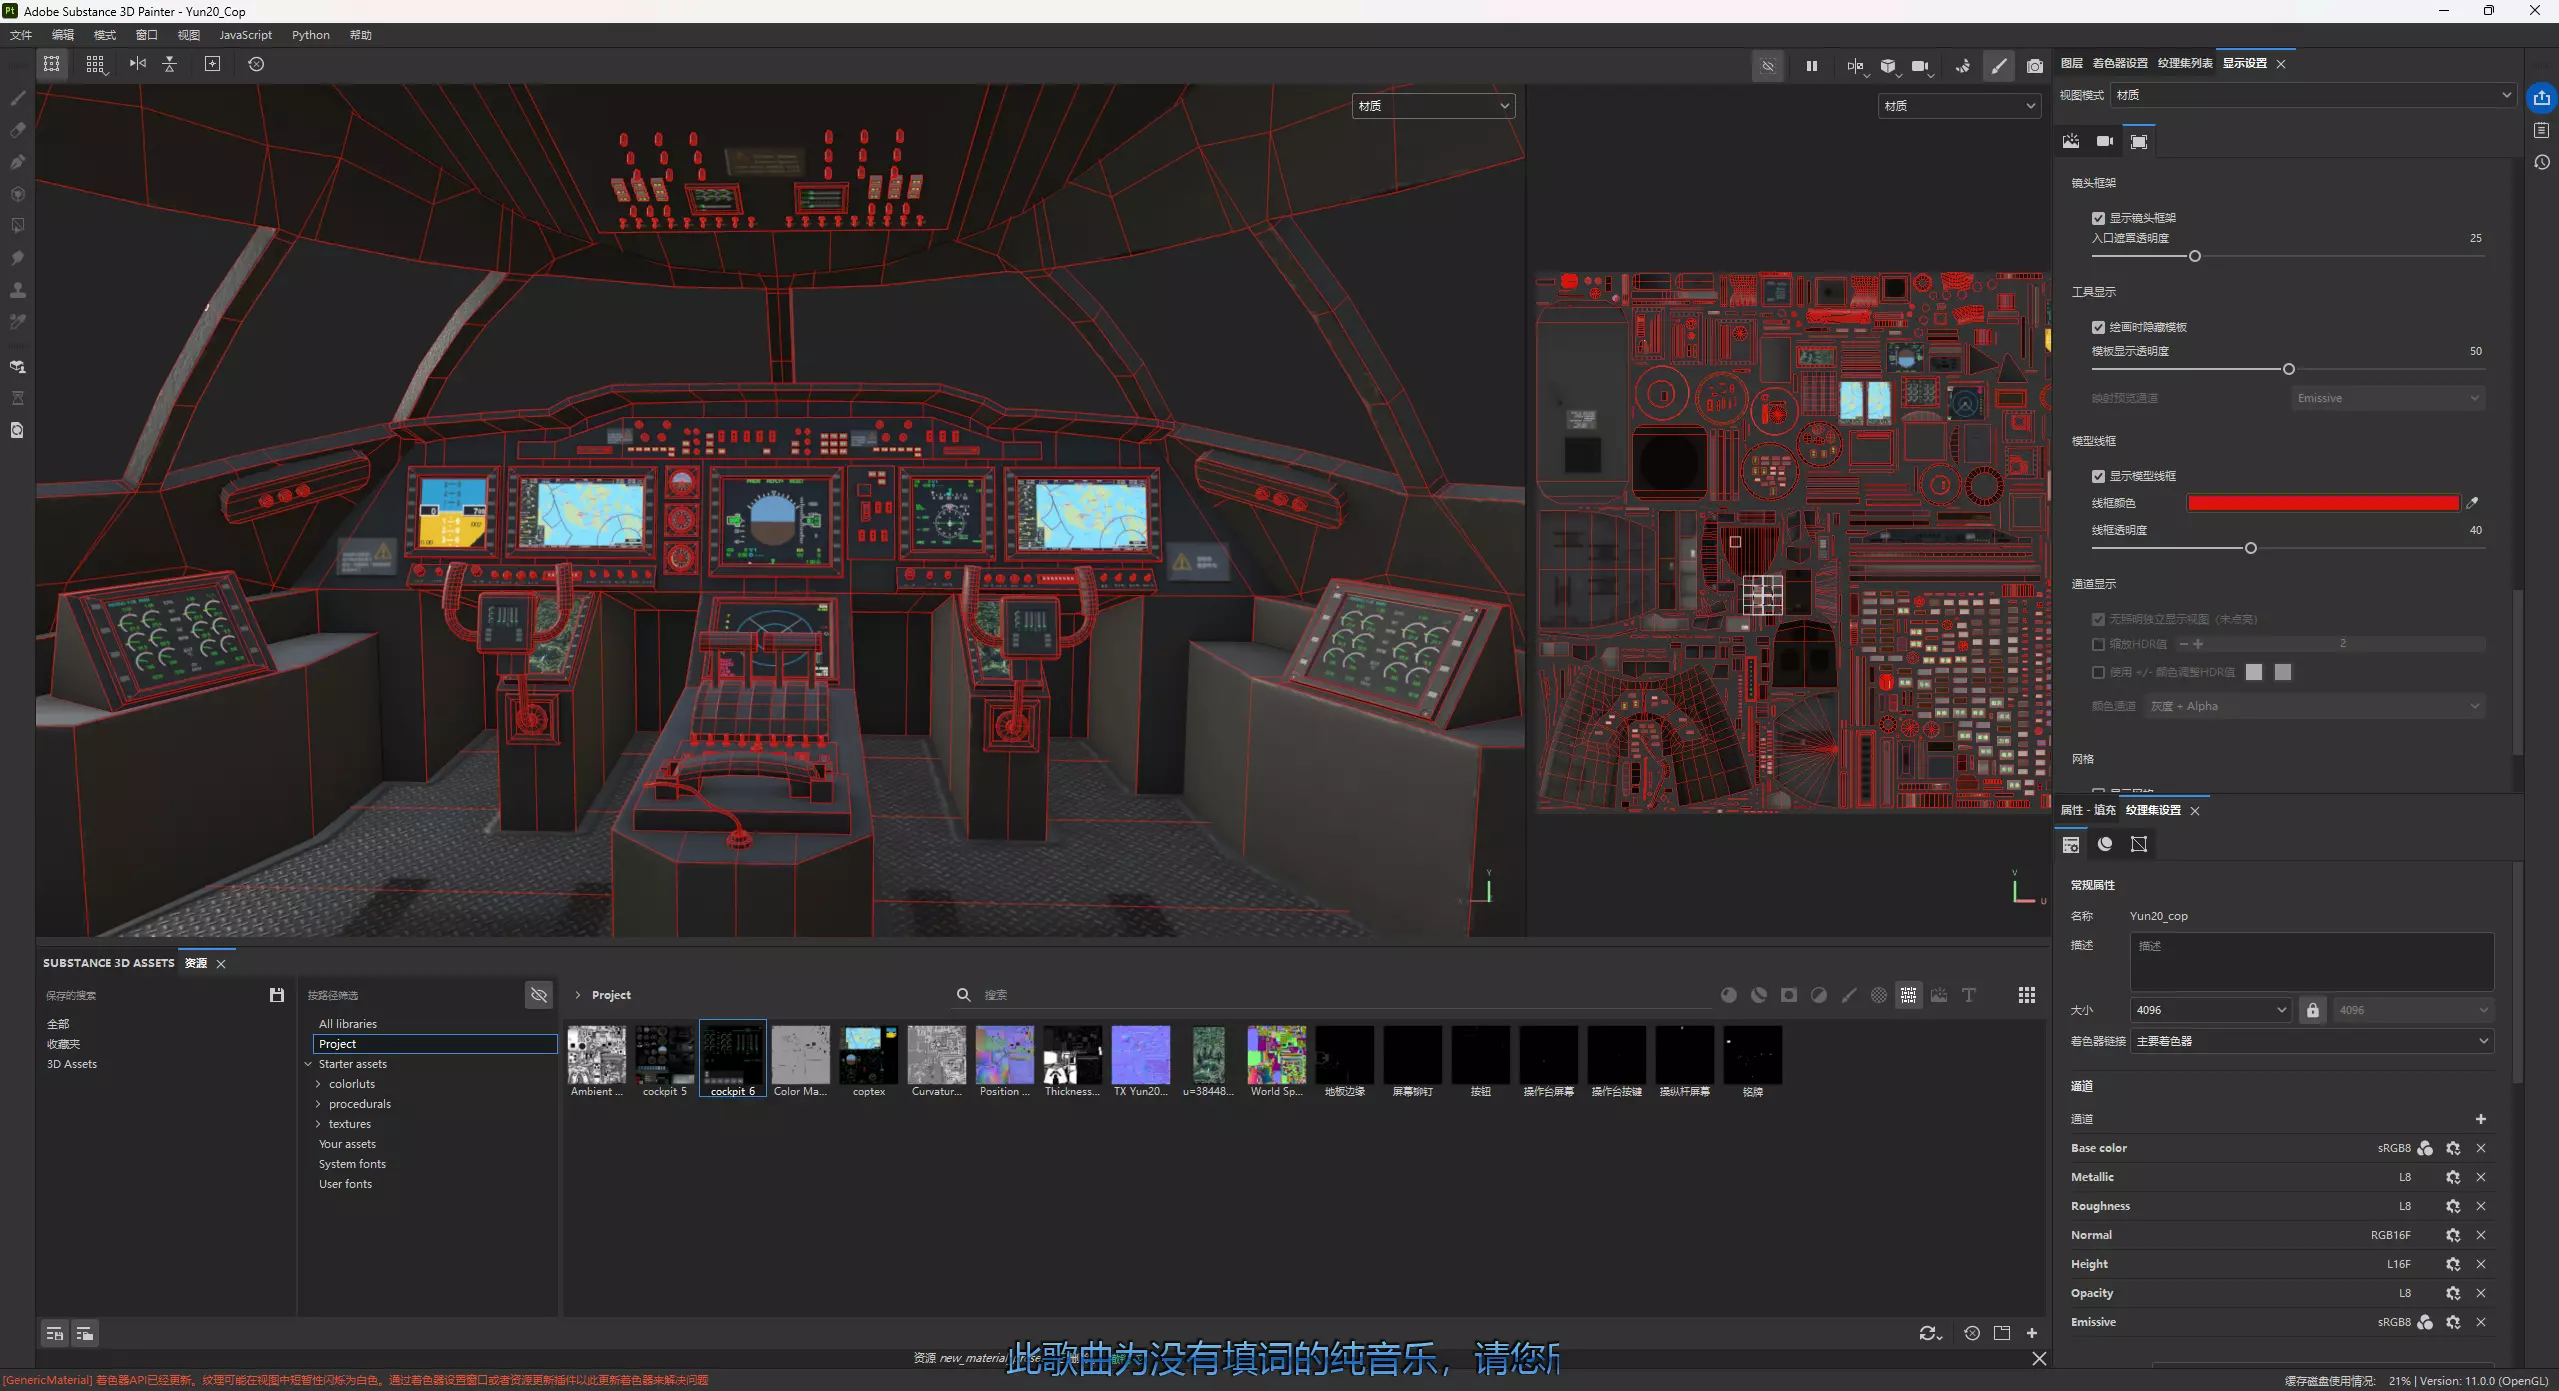The height and width of the screenshot is (1391, 2559).
Task: Expand the procedurals tree item
Action: pyautogui.click(x=318, y=1104)
